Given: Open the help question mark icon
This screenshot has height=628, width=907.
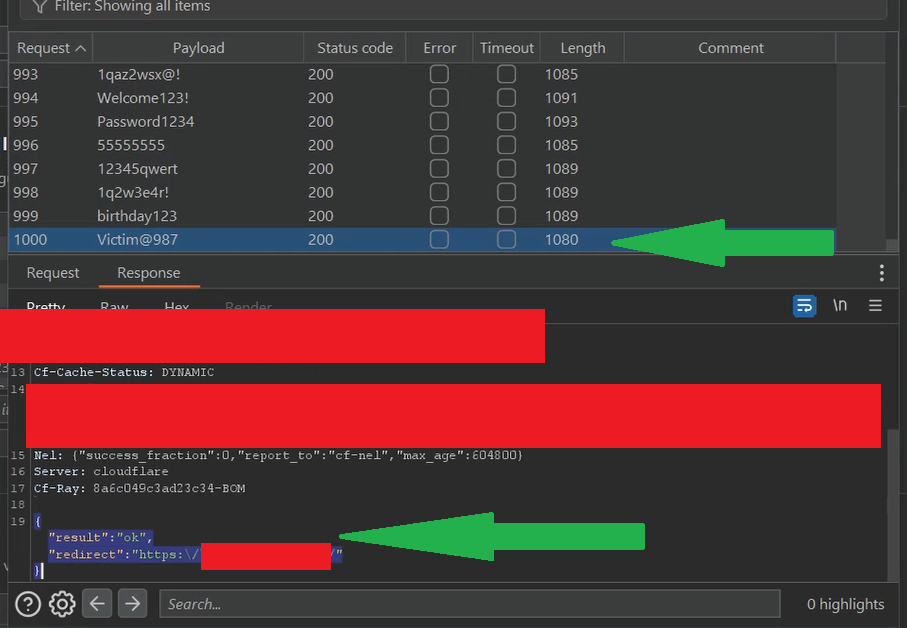Looking at the screenshot, I should coord(28,604).
